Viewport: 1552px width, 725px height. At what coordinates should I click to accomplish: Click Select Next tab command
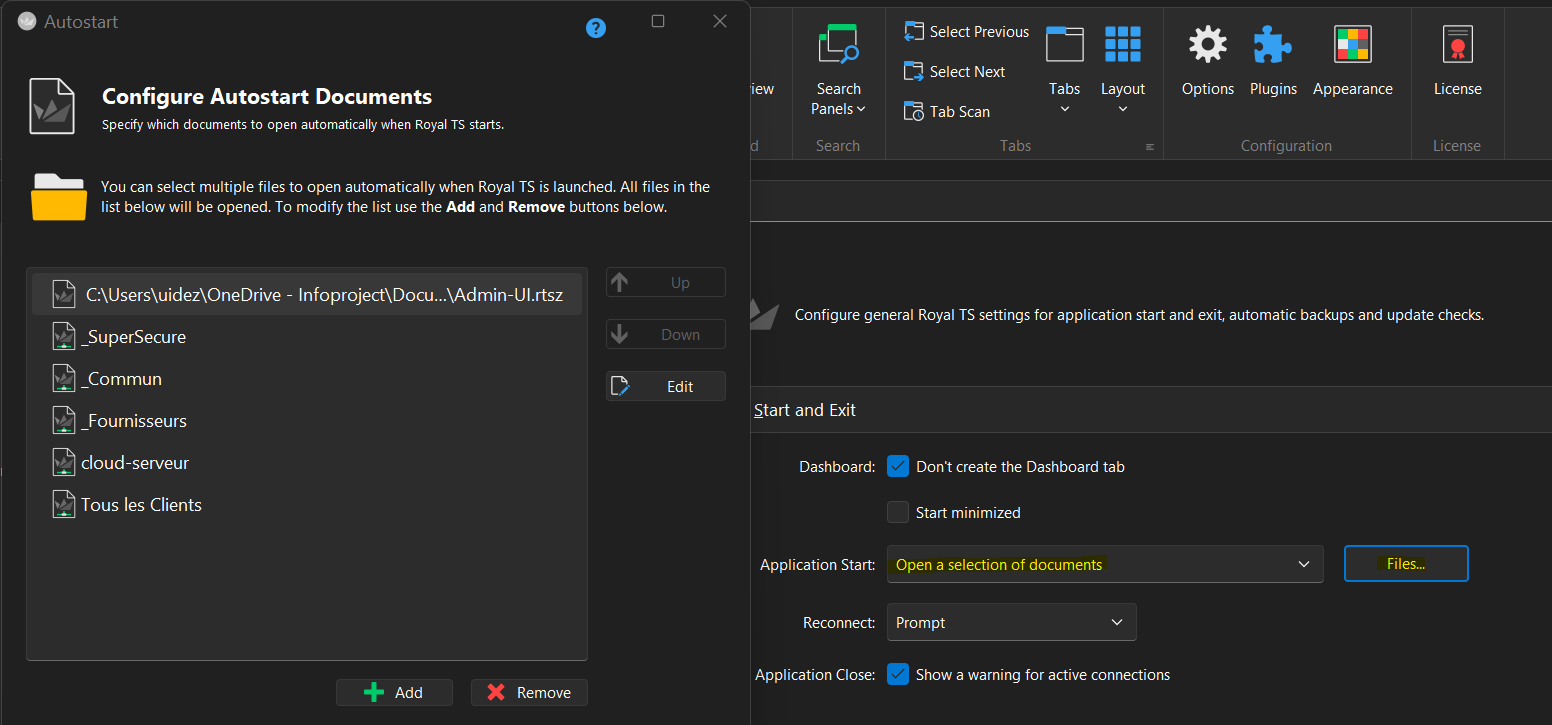pos(955,72)
